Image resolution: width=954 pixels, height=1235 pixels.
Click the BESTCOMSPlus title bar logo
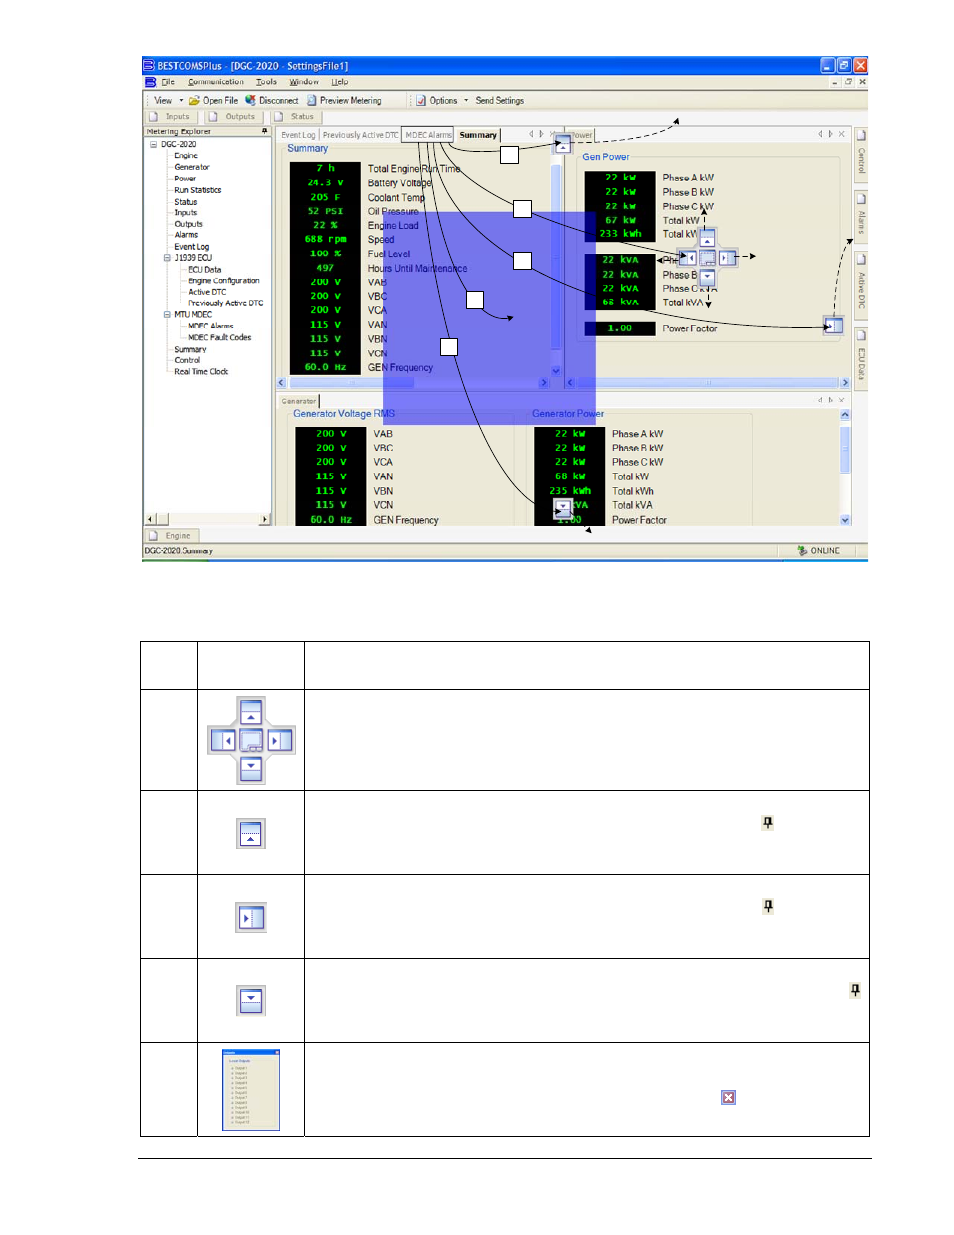coord(149,65)
